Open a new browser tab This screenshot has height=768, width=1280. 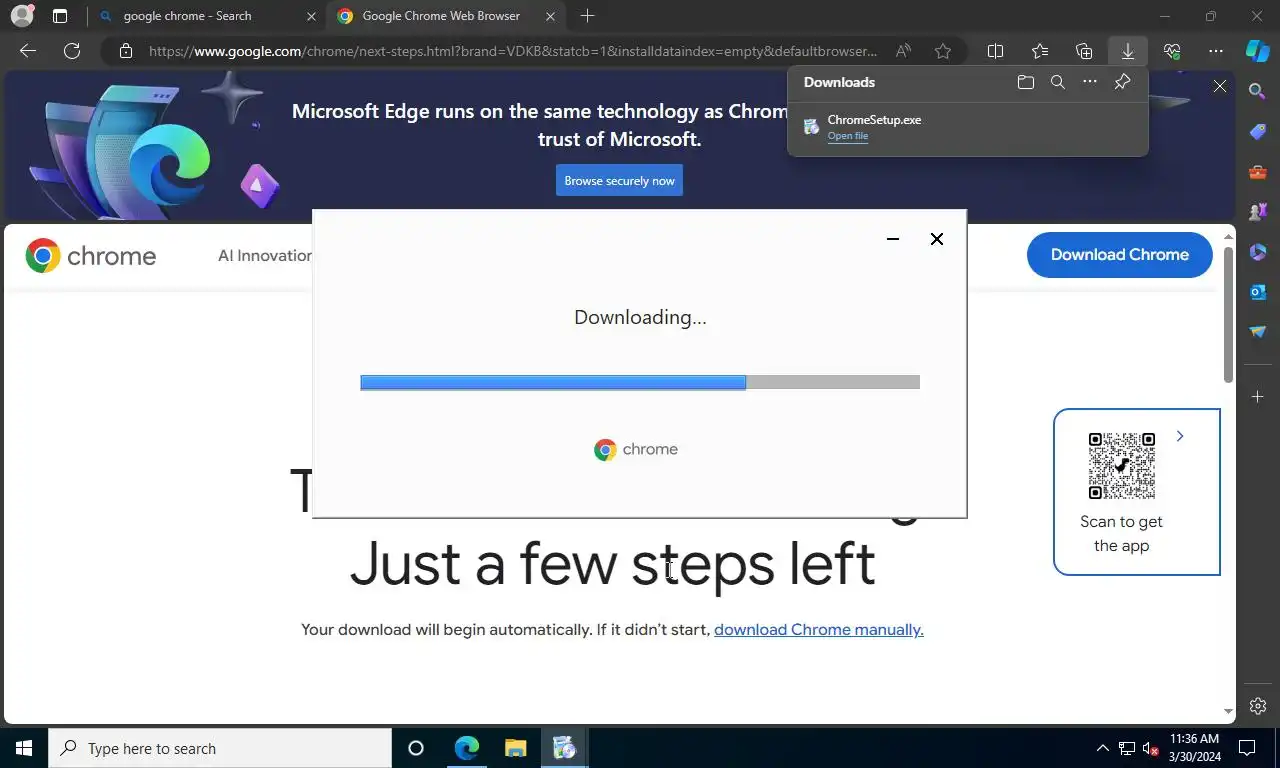[588, 16]
